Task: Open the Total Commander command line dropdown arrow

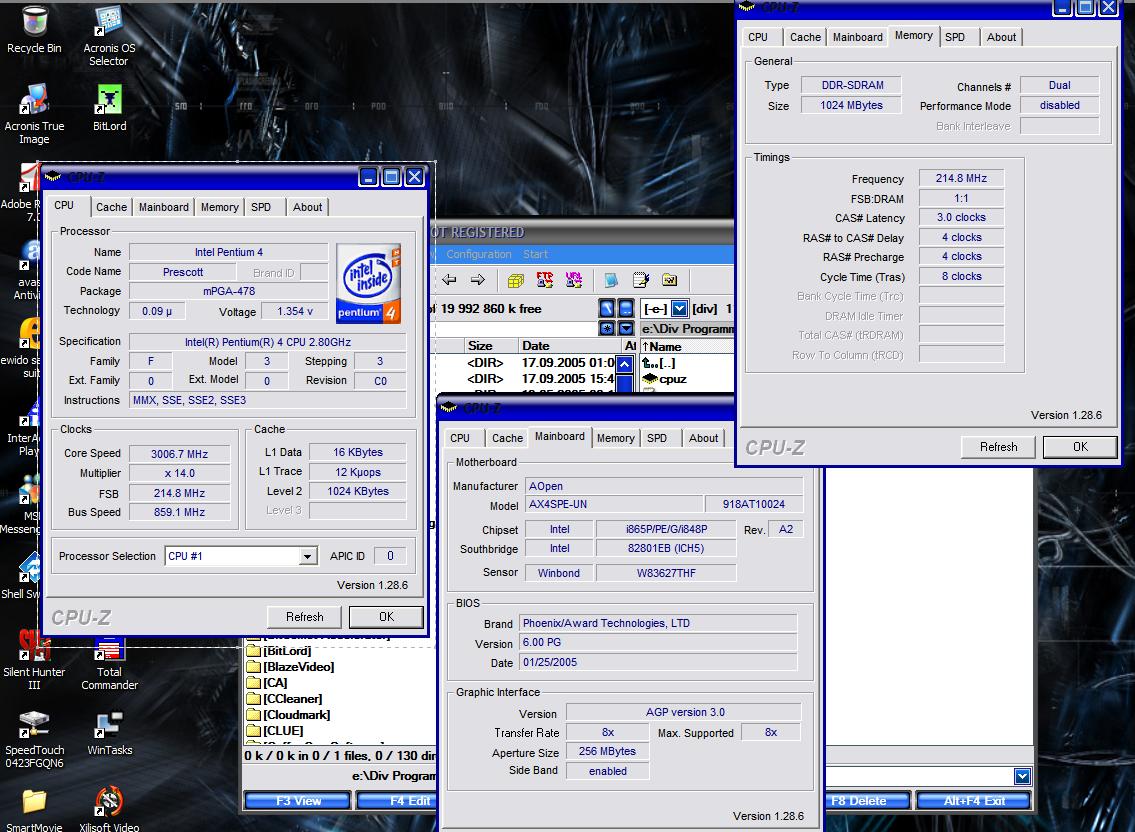Action: [x=1022, y=776]
